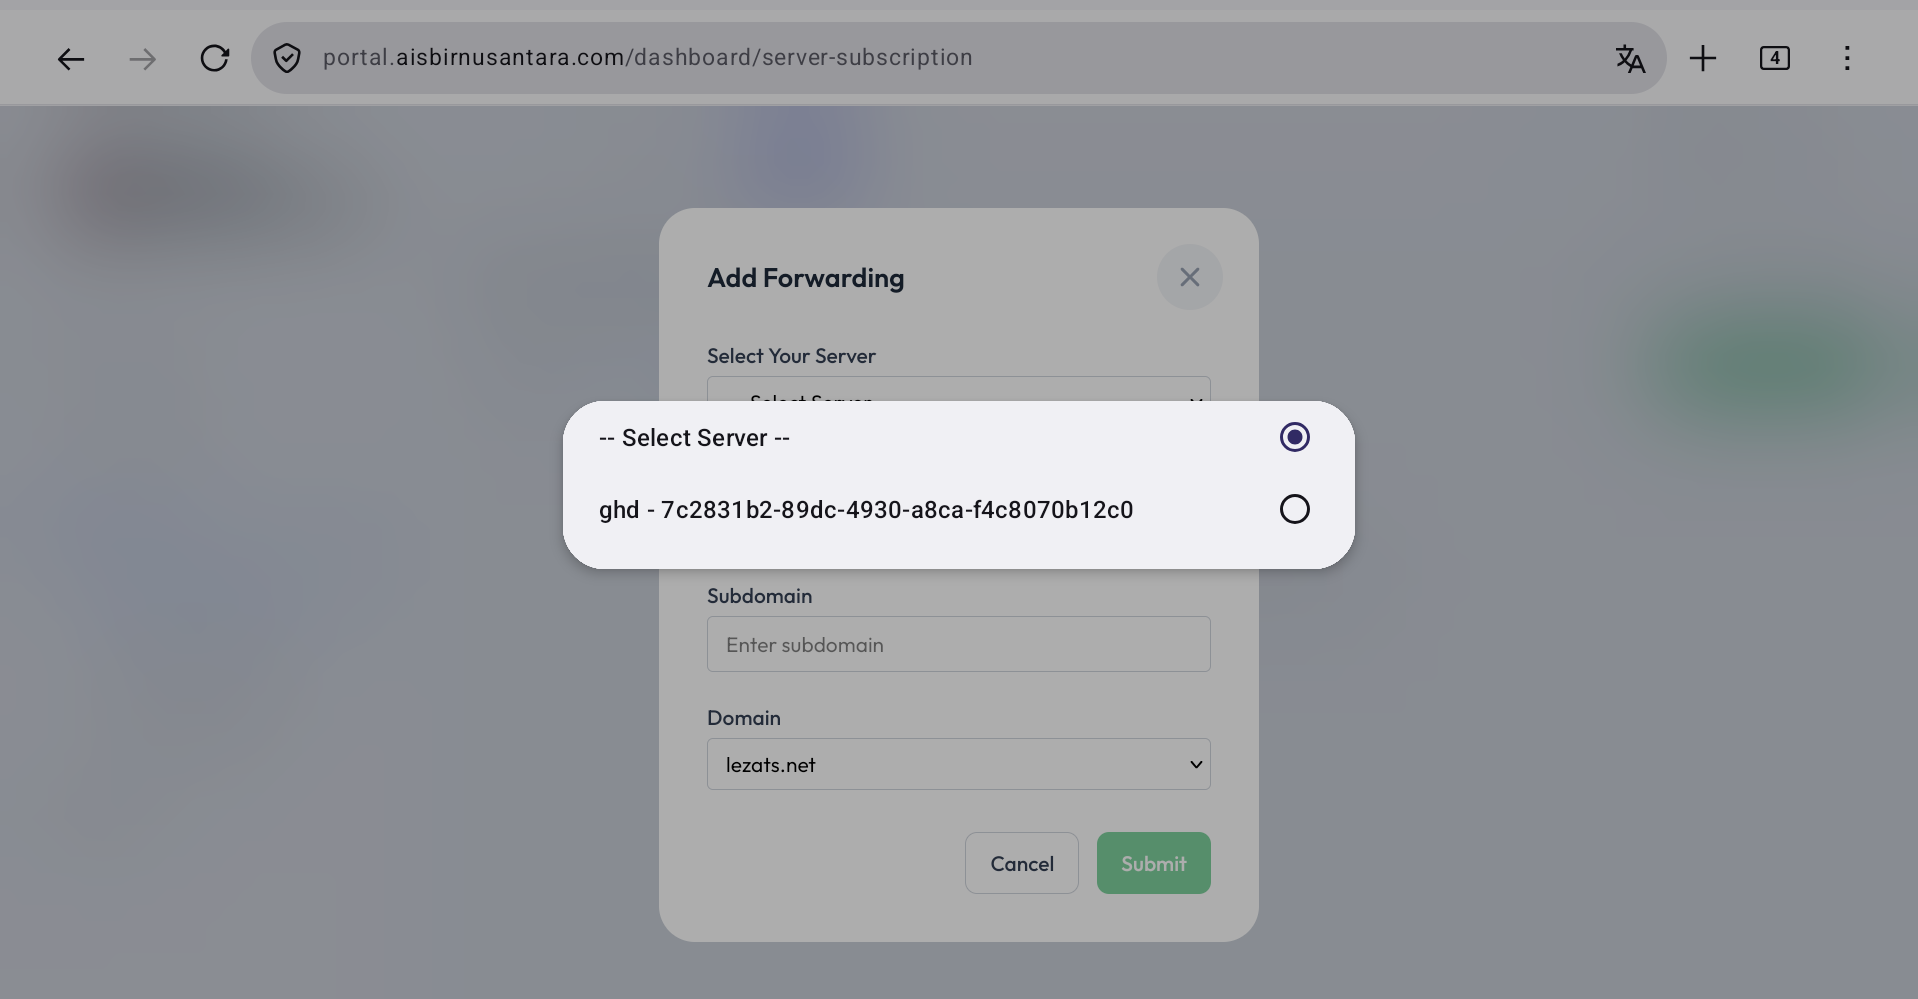Pick the '-- Select Server --' placeholder option
Image resolution: width=1918 pixels, height=999 pixels.
coord(694,438)
